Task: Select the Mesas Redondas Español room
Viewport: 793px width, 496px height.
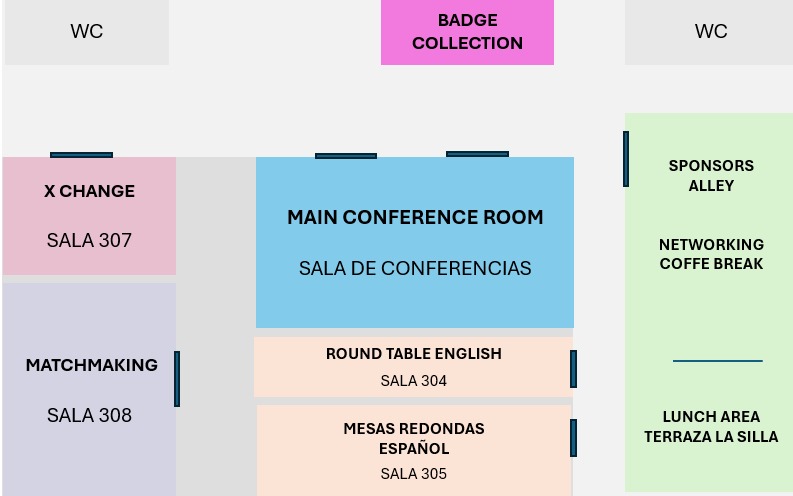Action: [x=413, y=449]
